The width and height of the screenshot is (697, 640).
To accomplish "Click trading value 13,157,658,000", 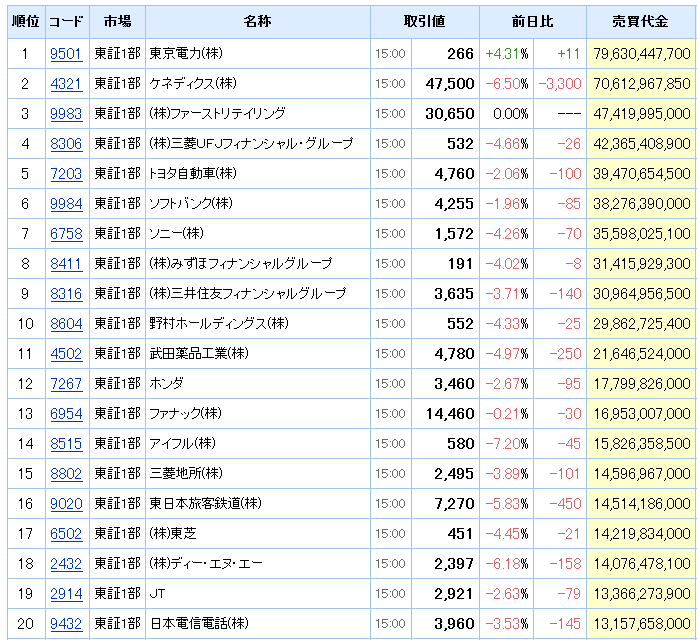I will coord(641,624).
